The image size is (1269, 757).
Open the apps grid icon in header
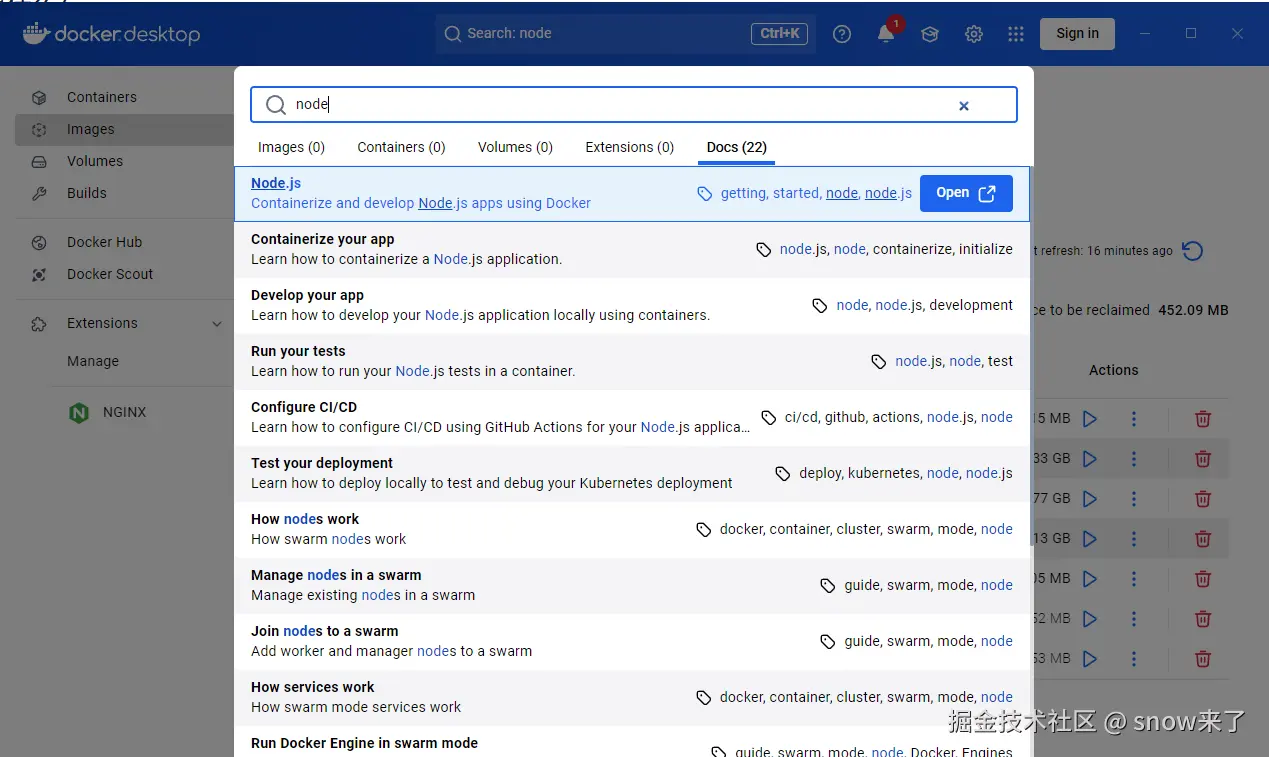click(x=1016, y=34)
